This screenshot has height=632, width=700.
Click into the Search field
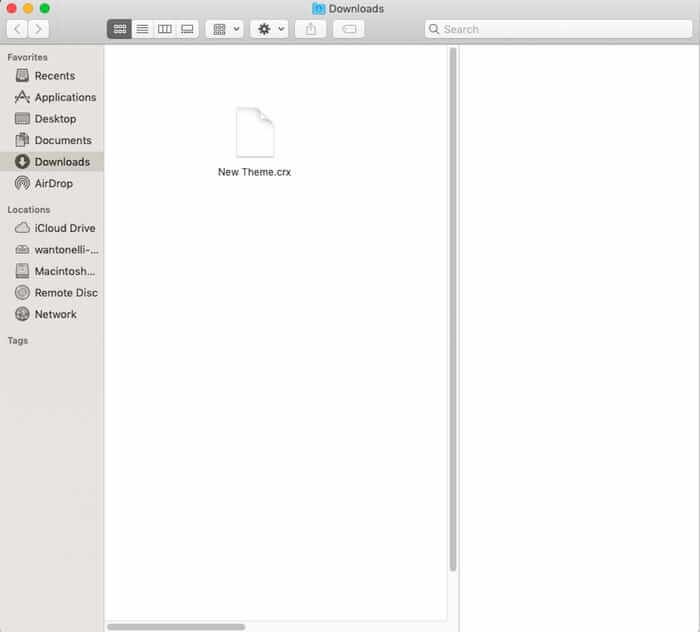(x=558, y=29)
